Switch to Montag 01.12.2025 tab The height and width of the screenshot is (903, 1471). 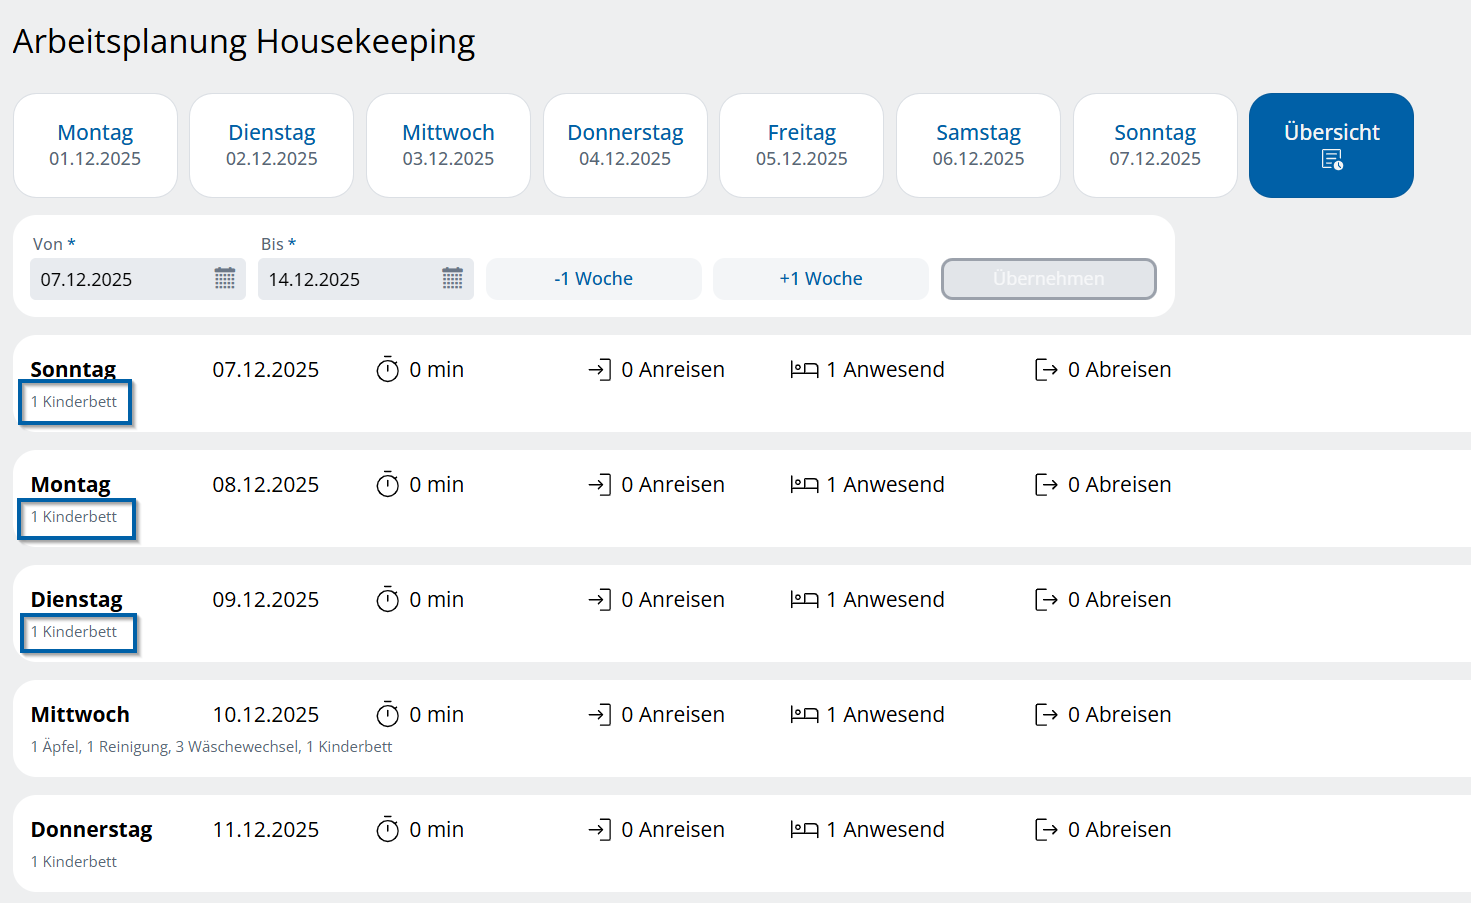95,145
